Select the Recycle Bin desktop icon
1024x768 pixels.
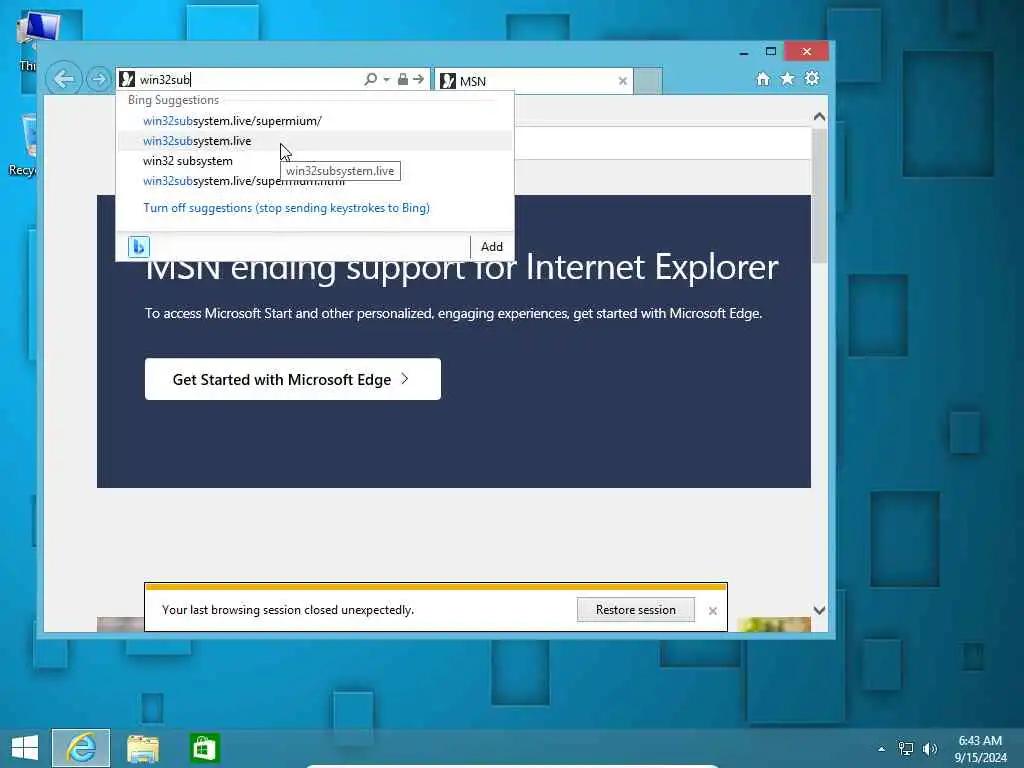point(23,146)
